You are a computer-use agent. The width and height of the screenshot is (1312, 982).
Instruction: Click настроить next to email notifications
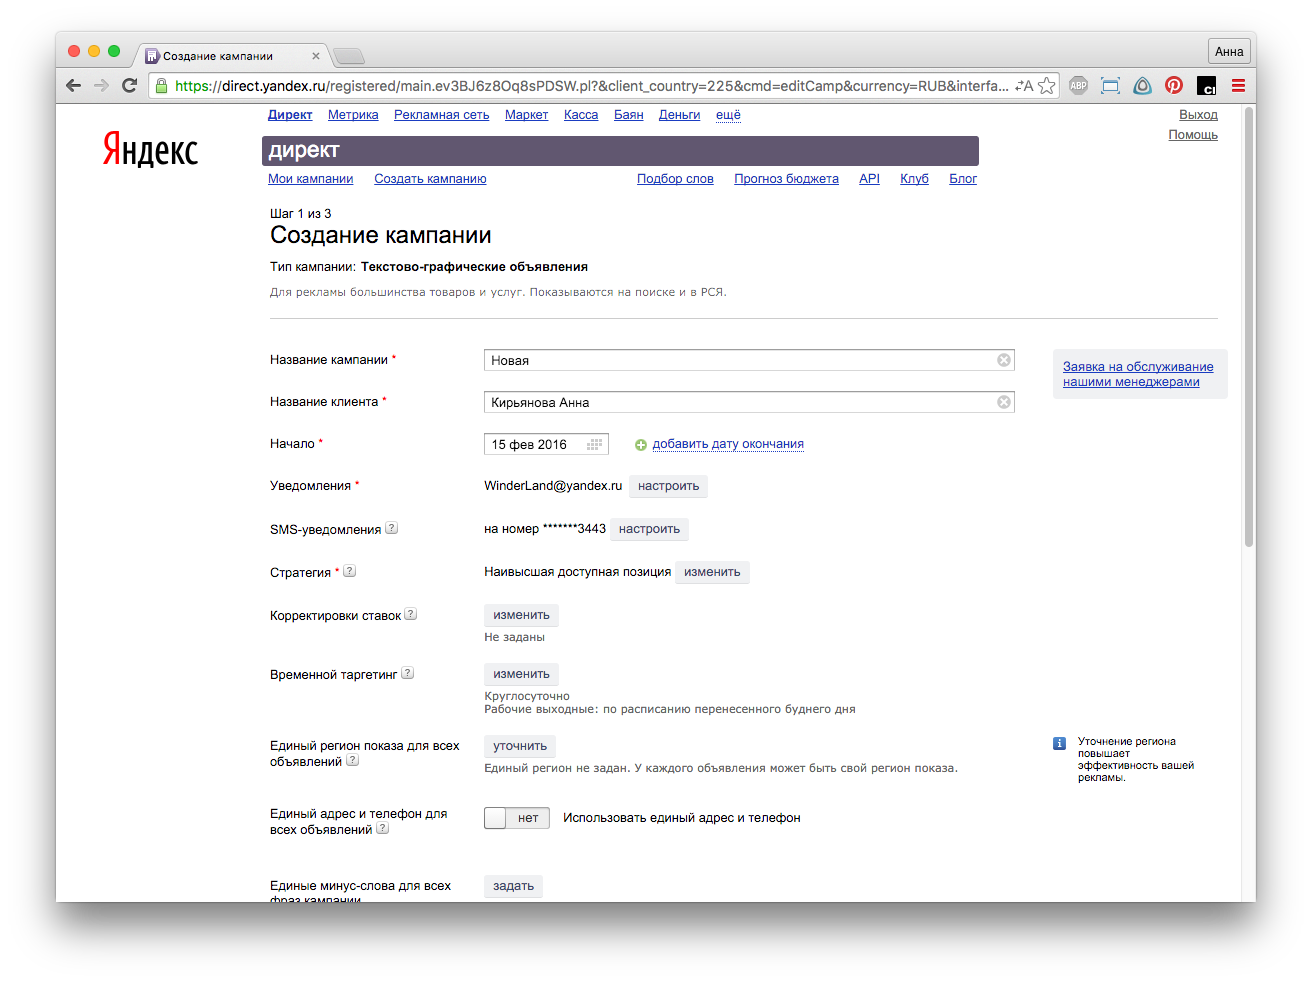pyautogui.click(x=668, y=486)
